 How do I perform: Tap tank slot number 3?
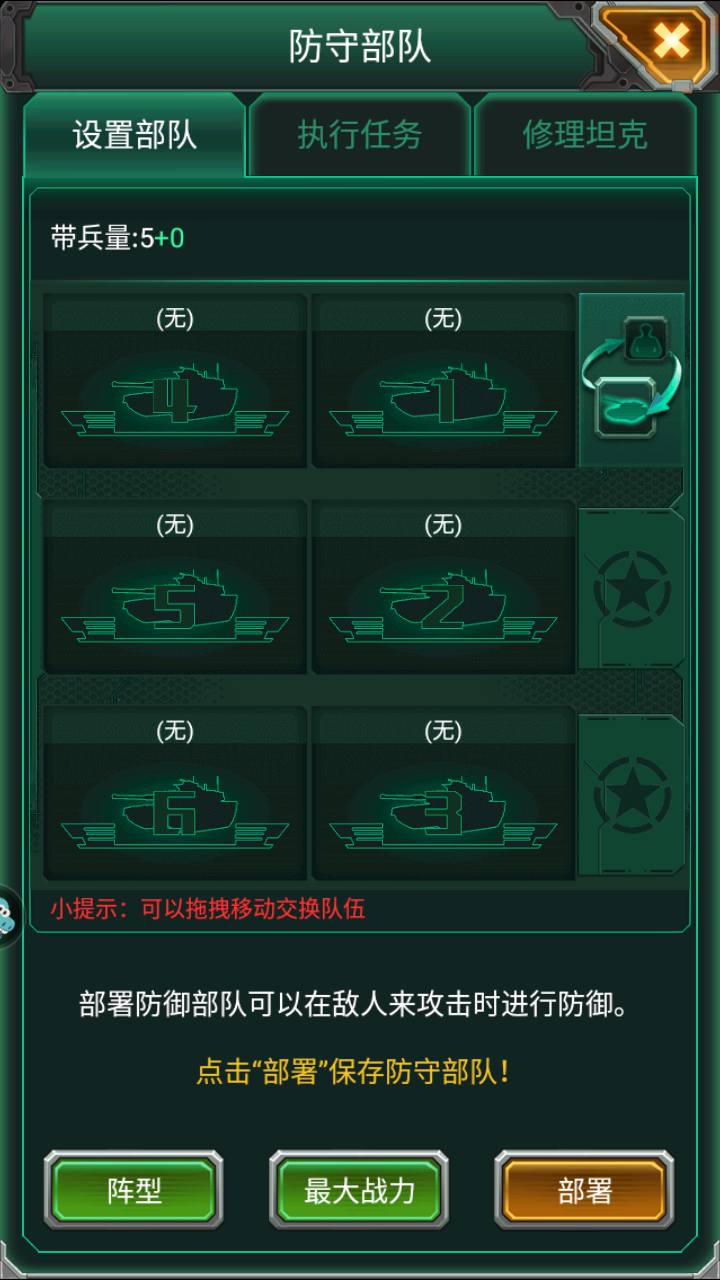[x=443, y=793]
